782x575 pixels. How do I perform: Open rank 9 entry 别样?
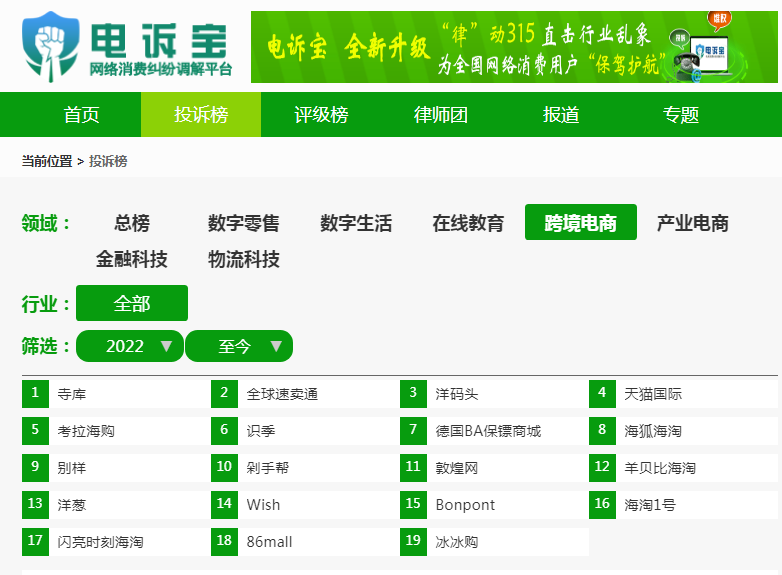72,468
